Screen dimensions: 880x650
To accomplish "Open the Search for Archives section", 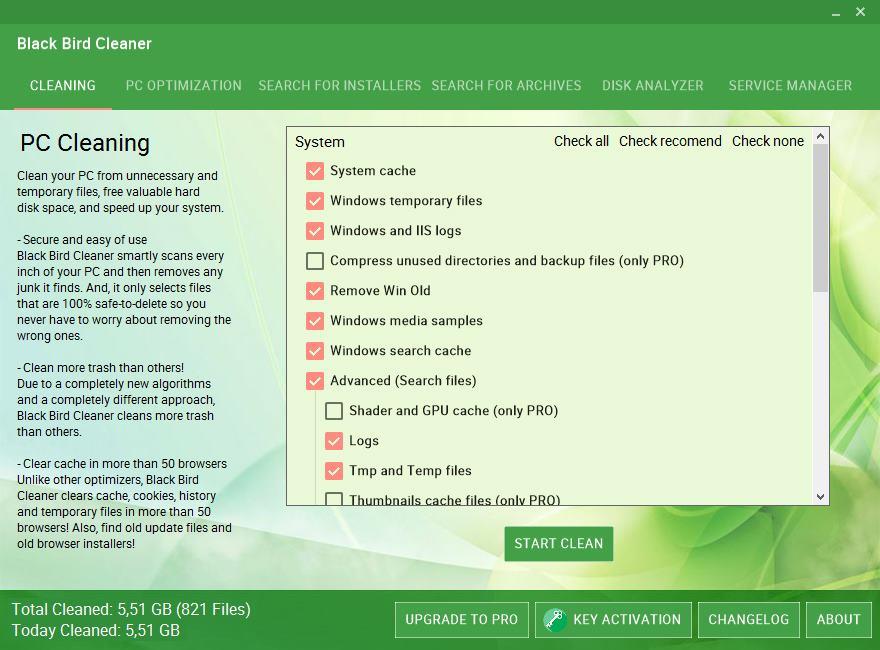I will (506, 86).
